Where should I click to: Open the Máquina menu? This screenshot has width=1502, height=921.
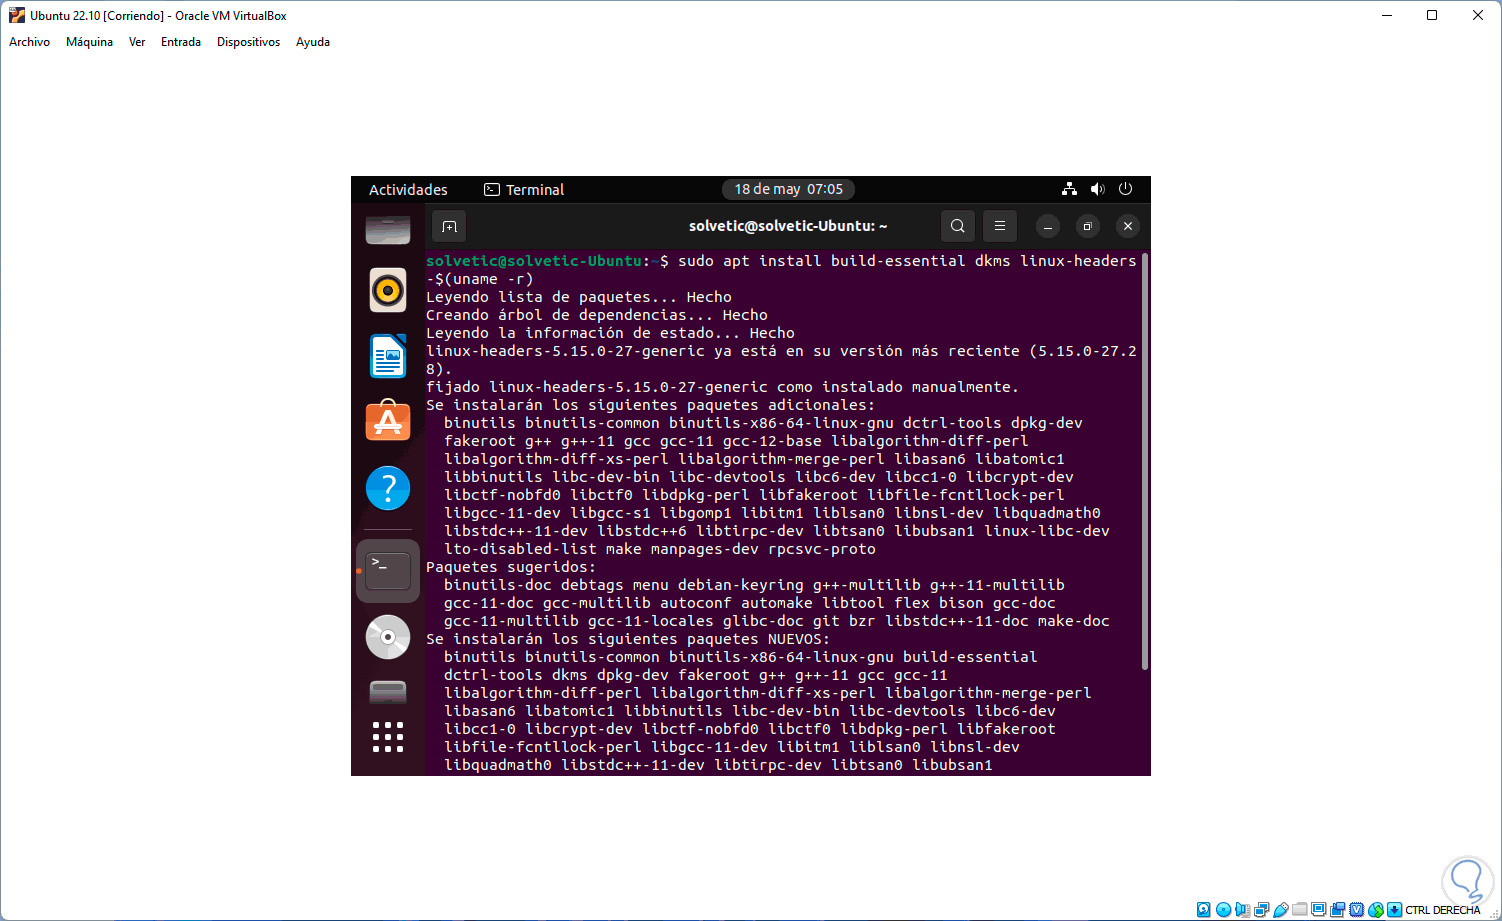(x=89, y=42)
